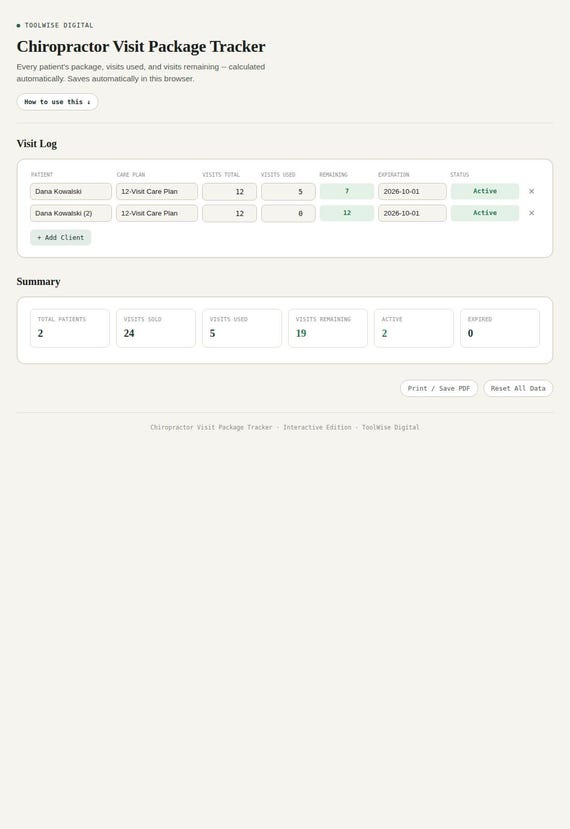Viewport: 570px width, 829px height.
Task: Click the Visit Log heading
Action: click(36, 144)
